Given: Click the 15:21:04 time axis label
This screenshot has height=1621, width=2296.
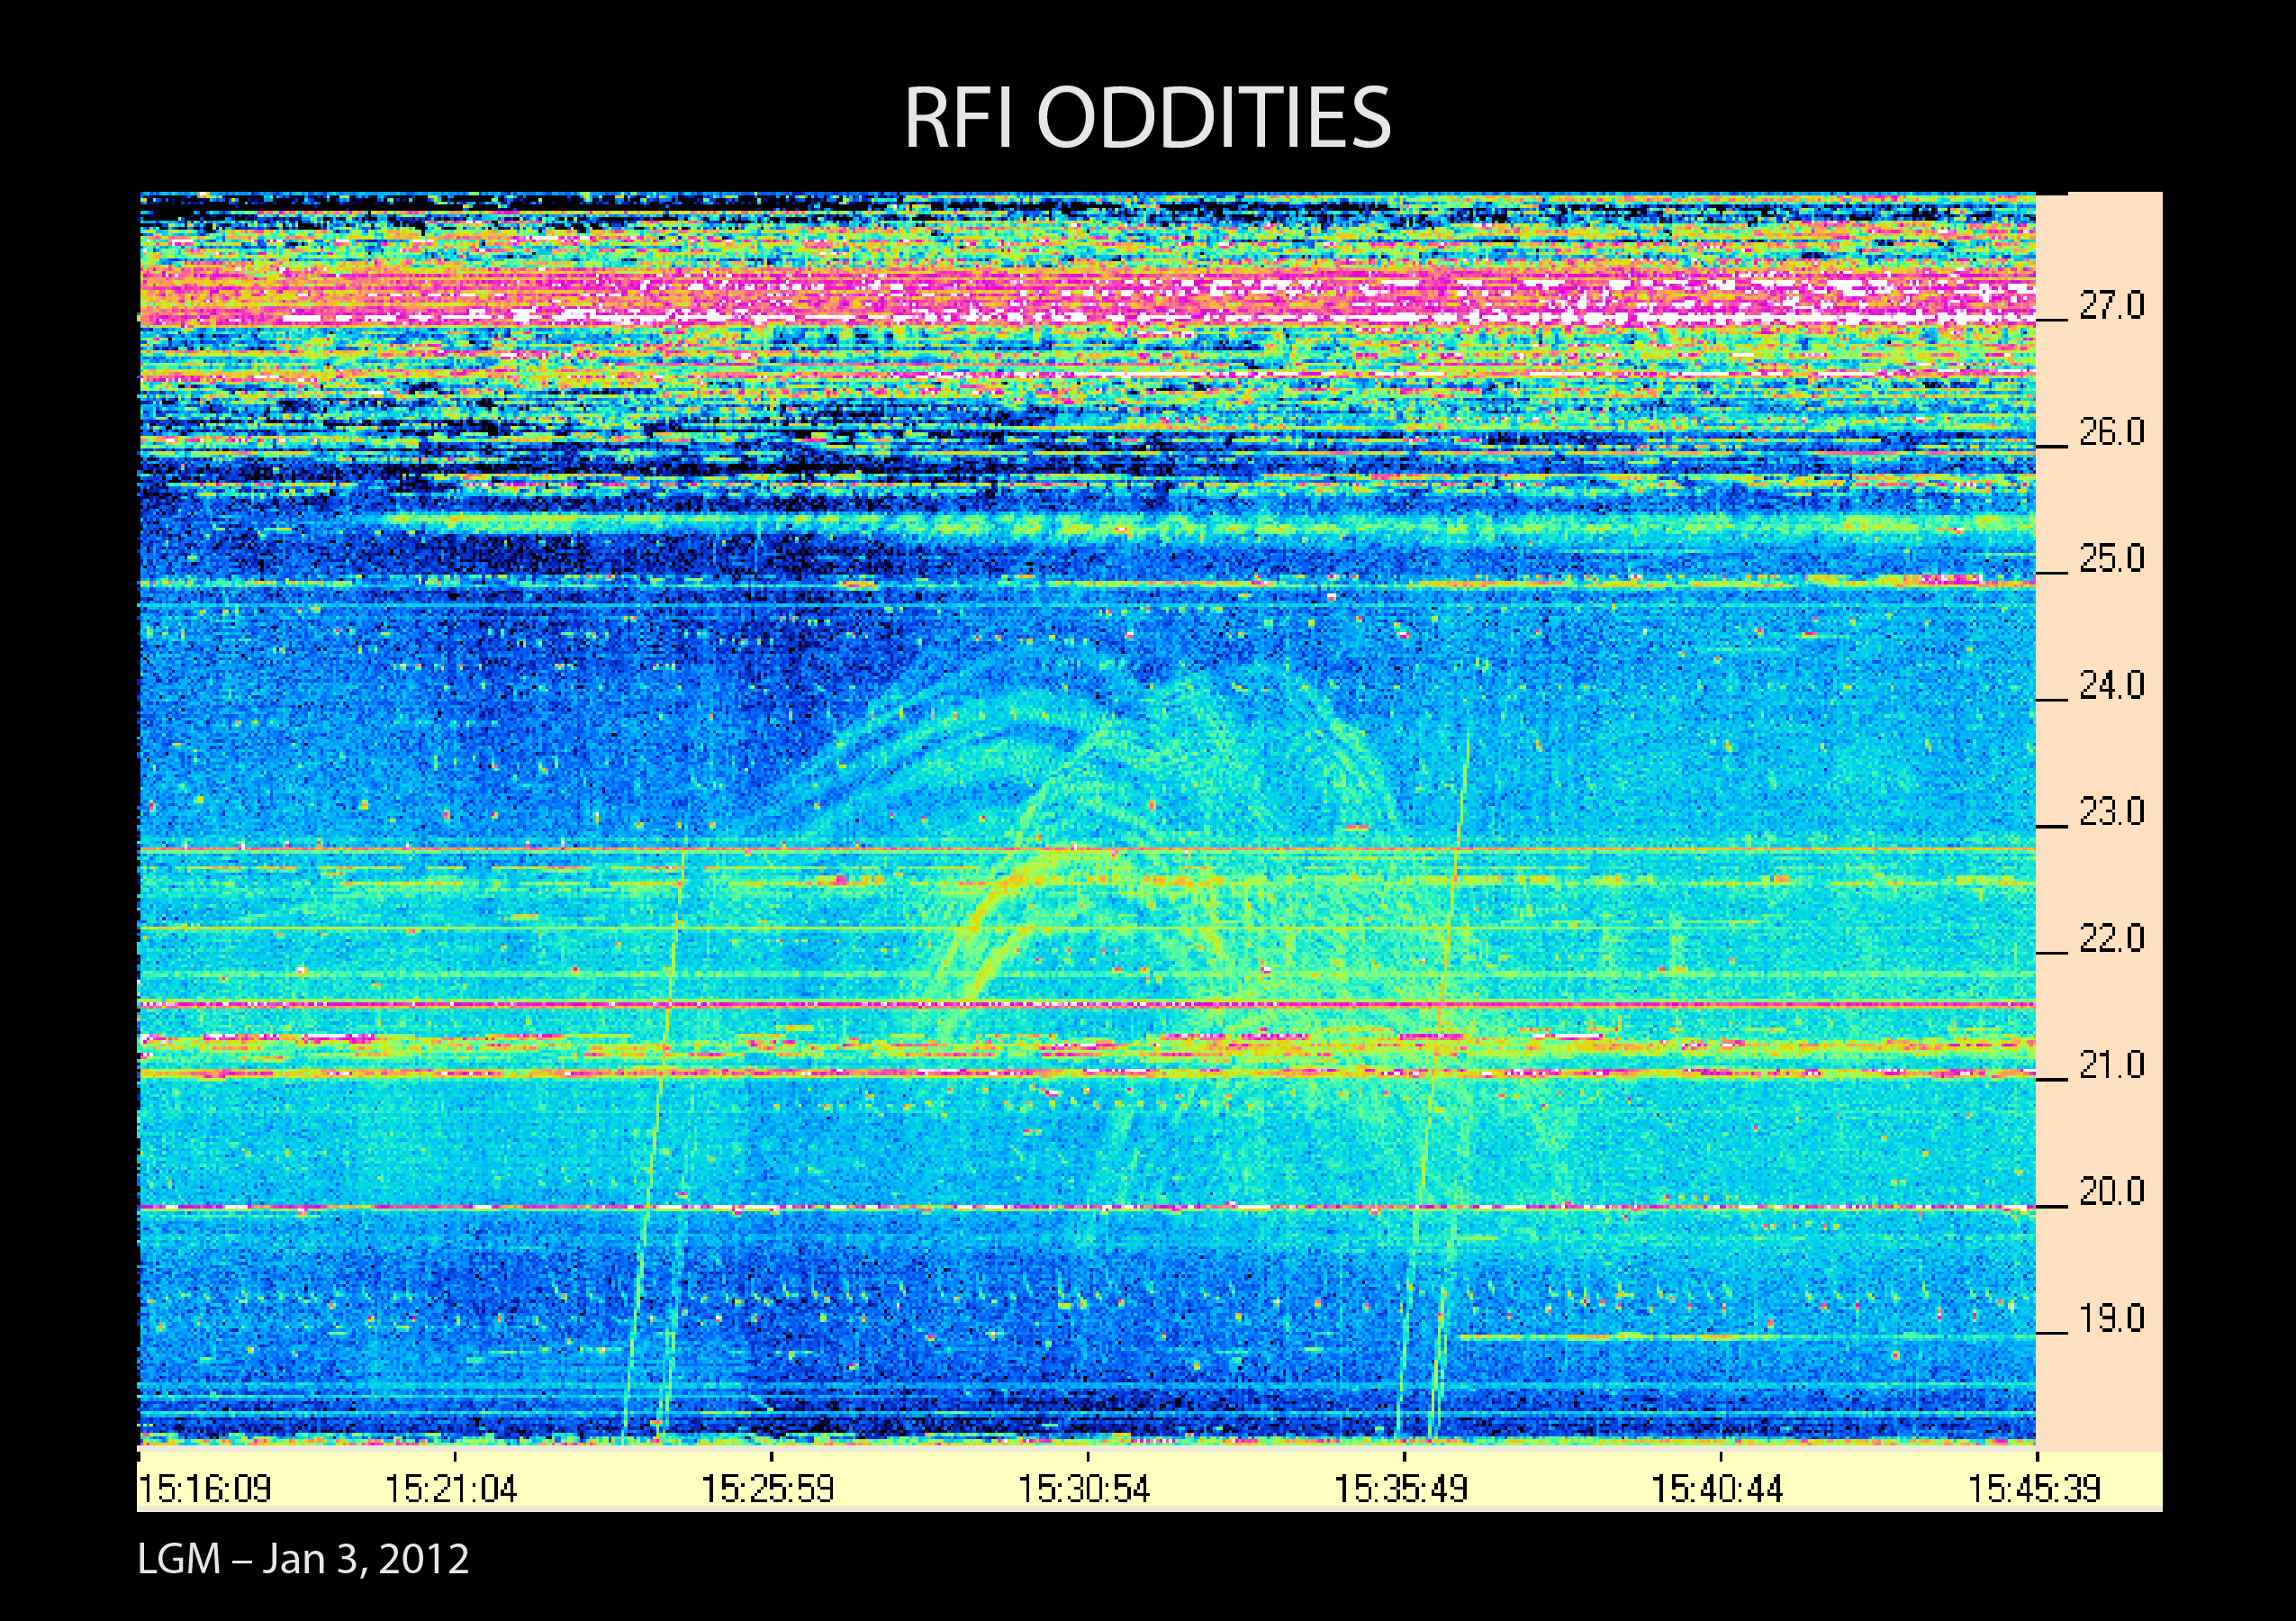Looking at the screenshot, I should tap(451, 1489).
